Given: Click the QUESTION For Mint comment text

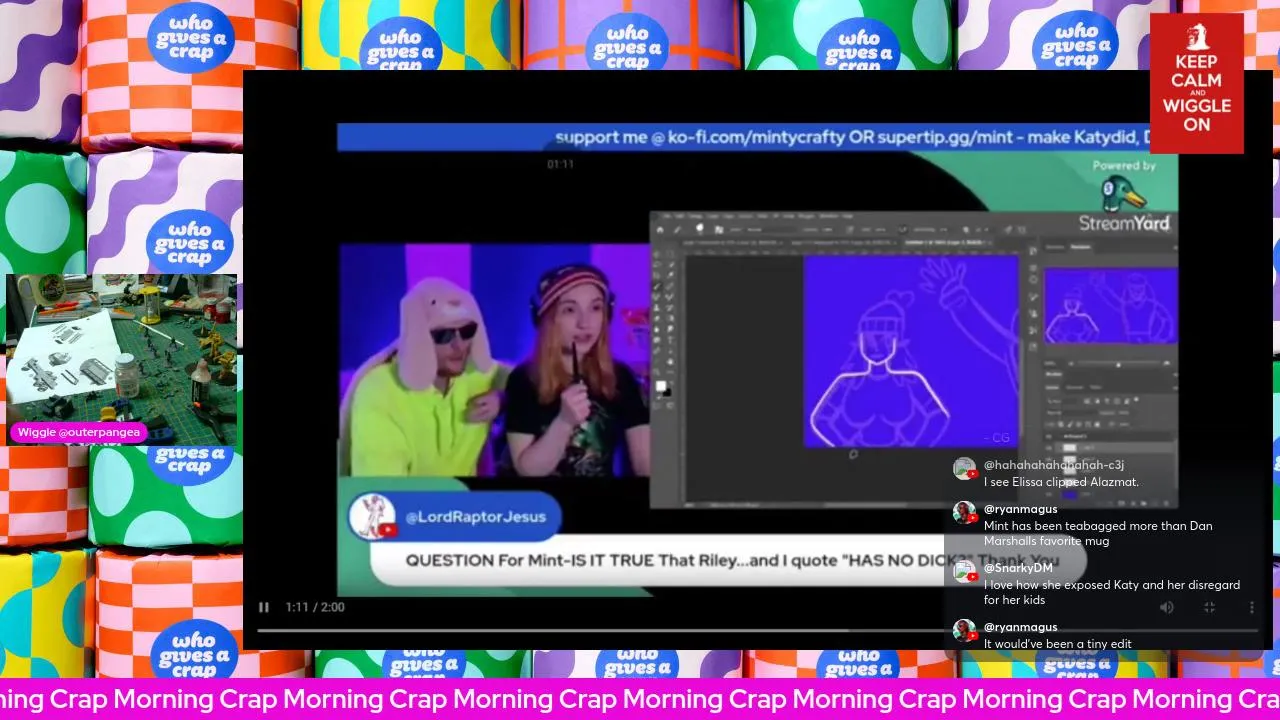Looking at the screenshot, I should [732, 561].
